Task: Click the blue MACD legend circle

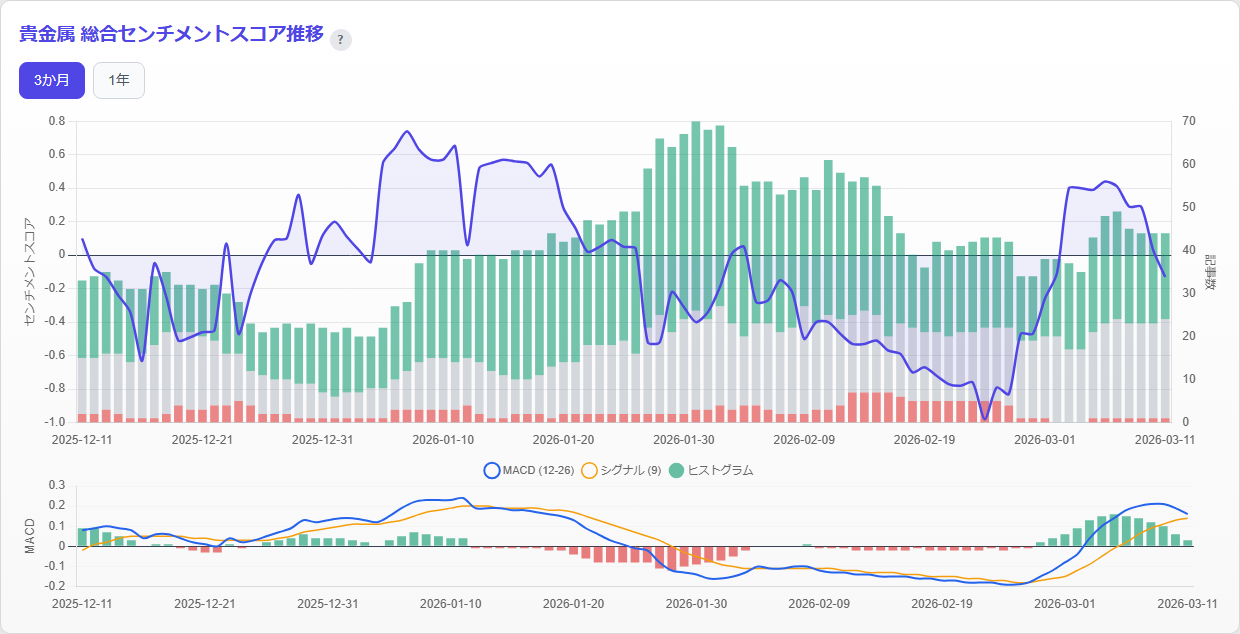Action: [490, 470]
